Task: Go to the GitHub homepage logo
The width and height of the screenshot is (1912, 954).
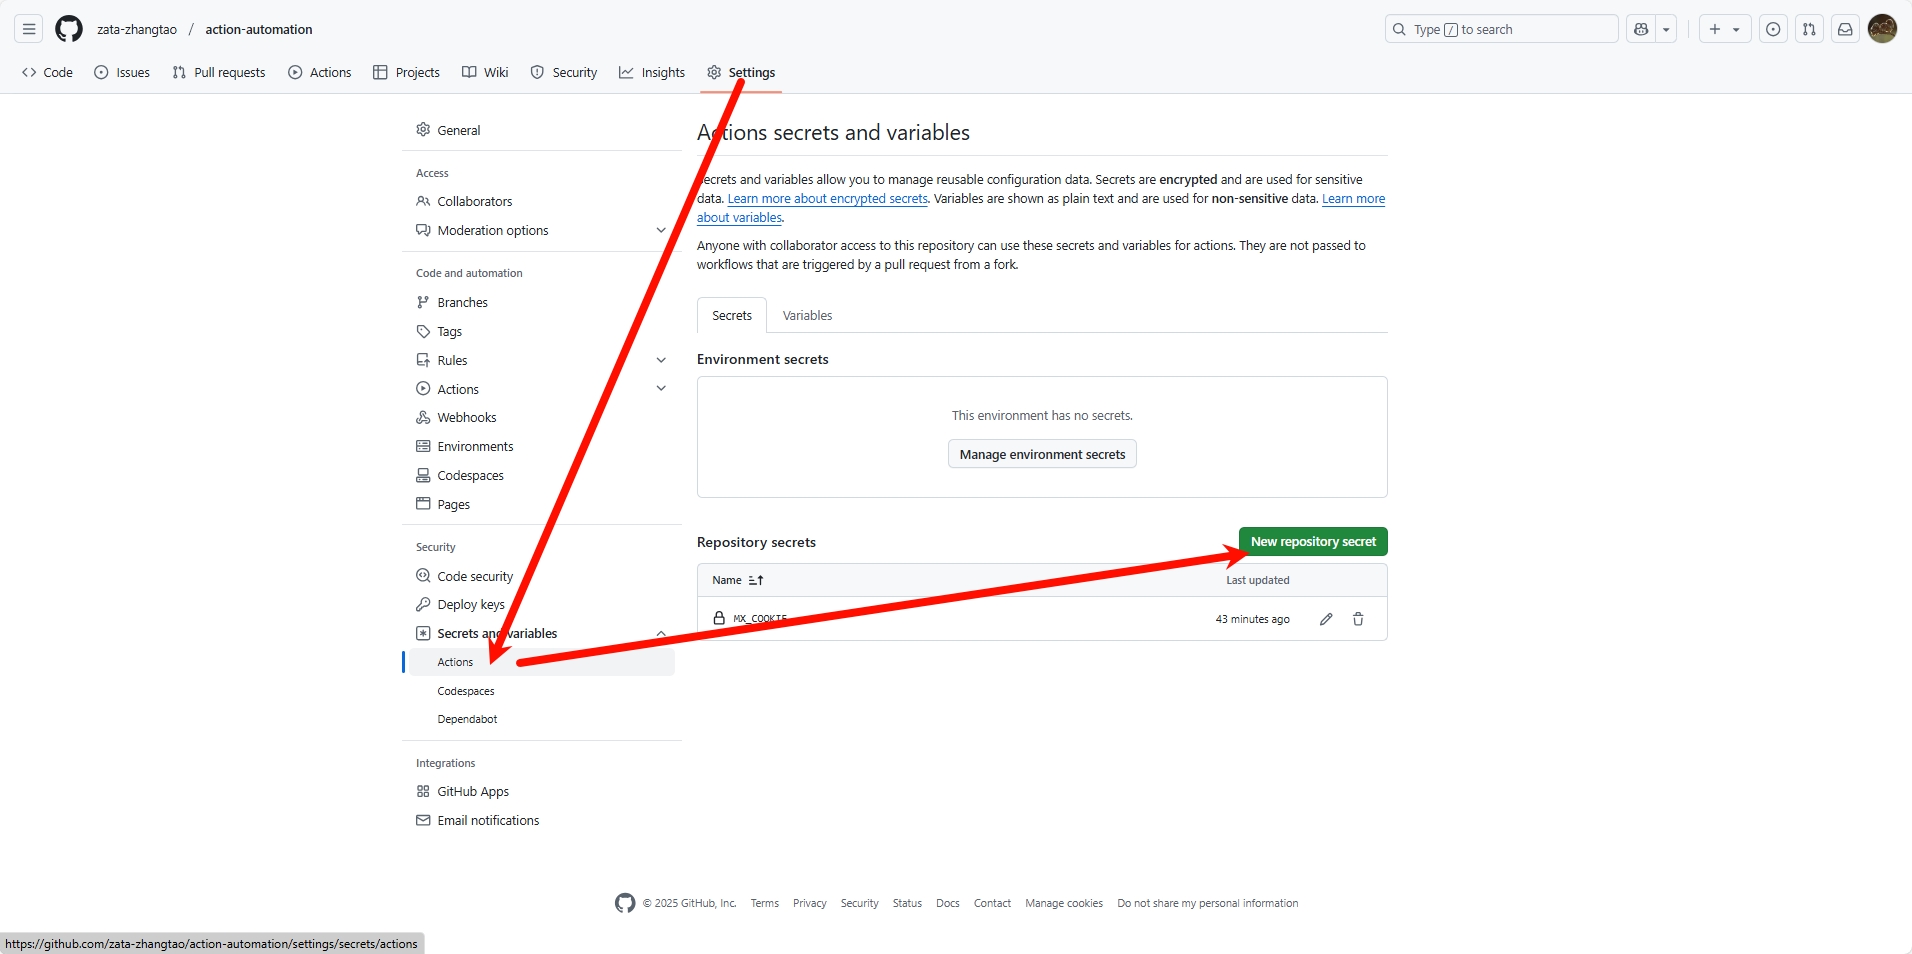Action: (69, 29)
